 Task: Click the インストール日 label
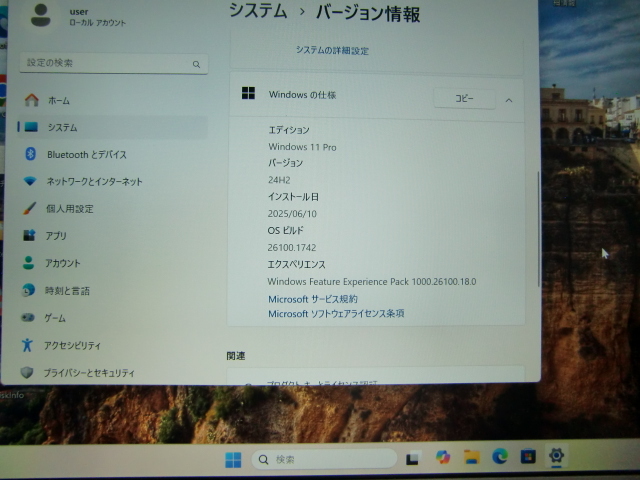(293, 197)
